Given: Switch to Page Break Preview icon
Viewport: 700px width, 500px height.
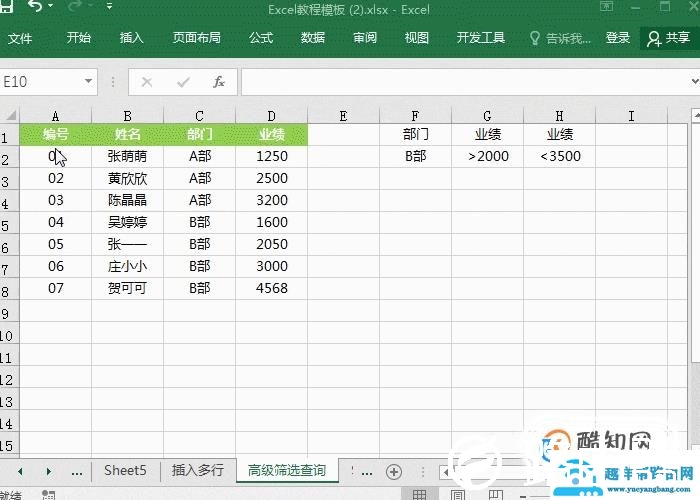Looking at the screenshot, I should (x=496, y=494).
